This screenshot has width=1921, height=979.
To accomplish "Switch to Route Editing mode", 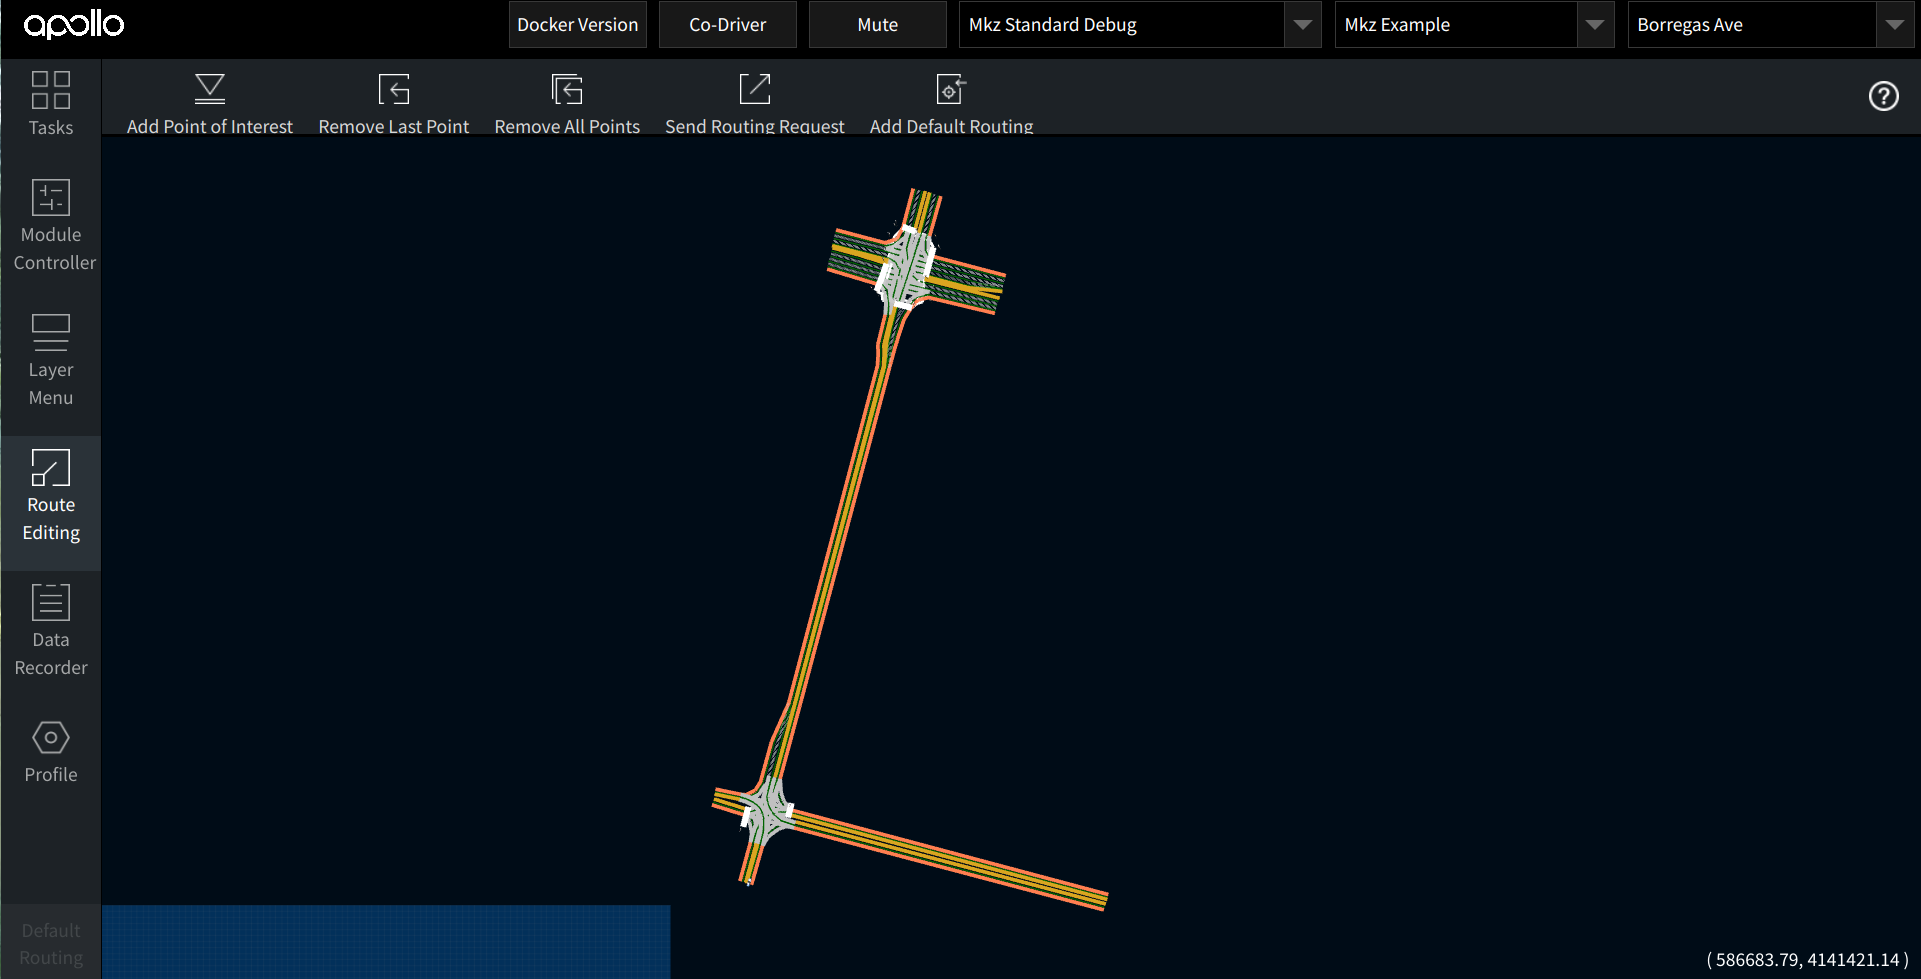I will tap(51, 495).
